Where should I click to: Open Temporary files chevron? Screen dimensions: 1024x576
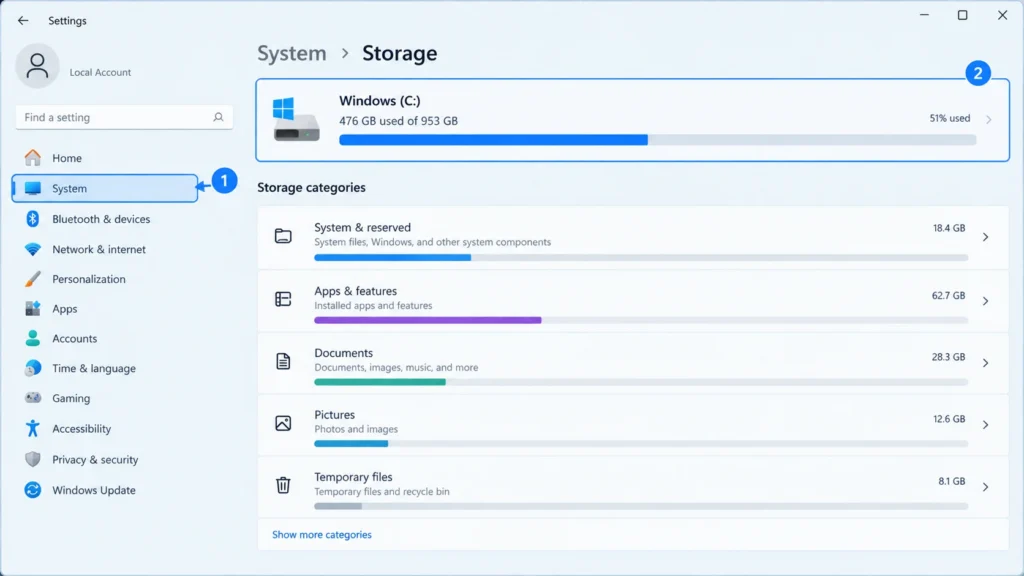[985, 487]
